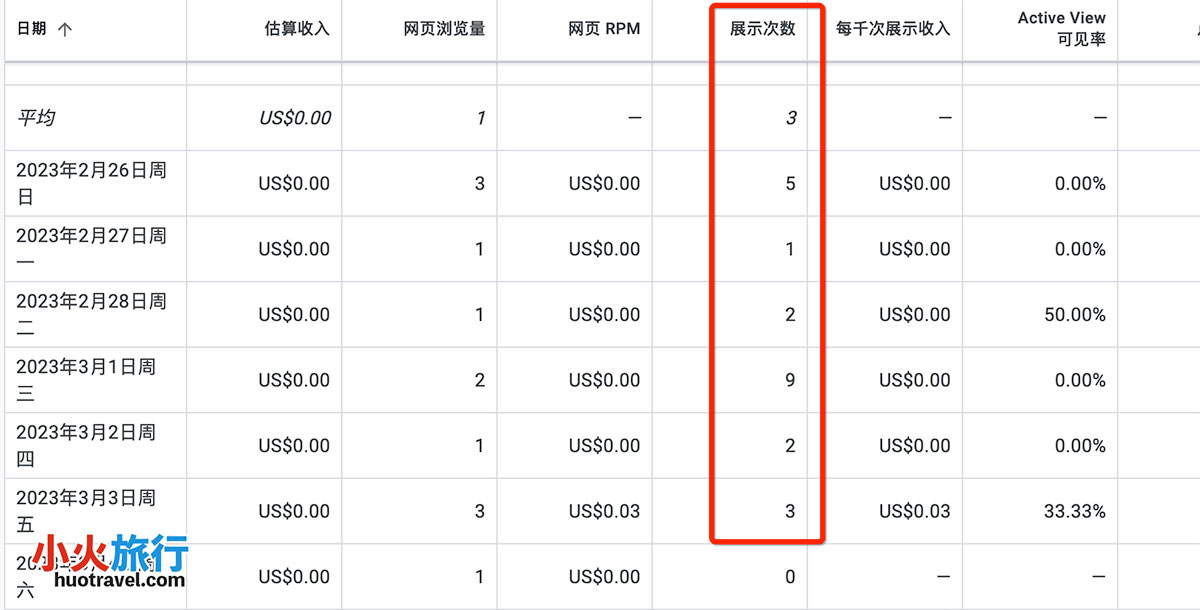This screenshot has width=1200, height=610.
Task: Click the 网页 RPM column header
Action: pyautogui.click(x=604, y=29)
